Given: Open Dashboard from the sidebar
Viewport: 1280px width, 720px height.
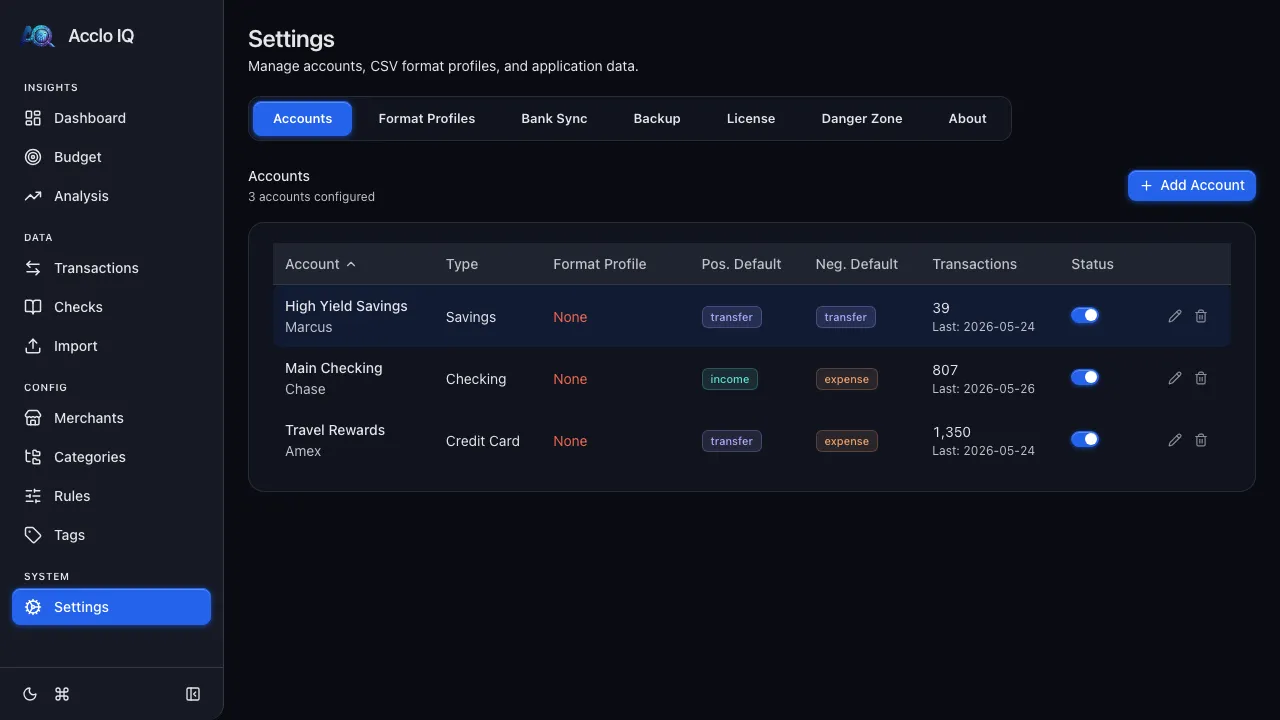Looking at the screenshot, I should pos(111,118).
